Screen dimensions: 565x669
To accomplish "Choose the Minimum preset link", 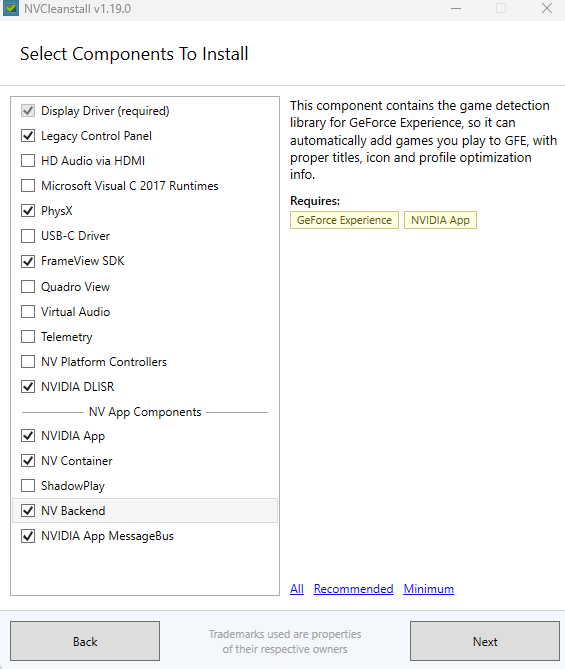I will pyautogui.click(x=429, y=589).
